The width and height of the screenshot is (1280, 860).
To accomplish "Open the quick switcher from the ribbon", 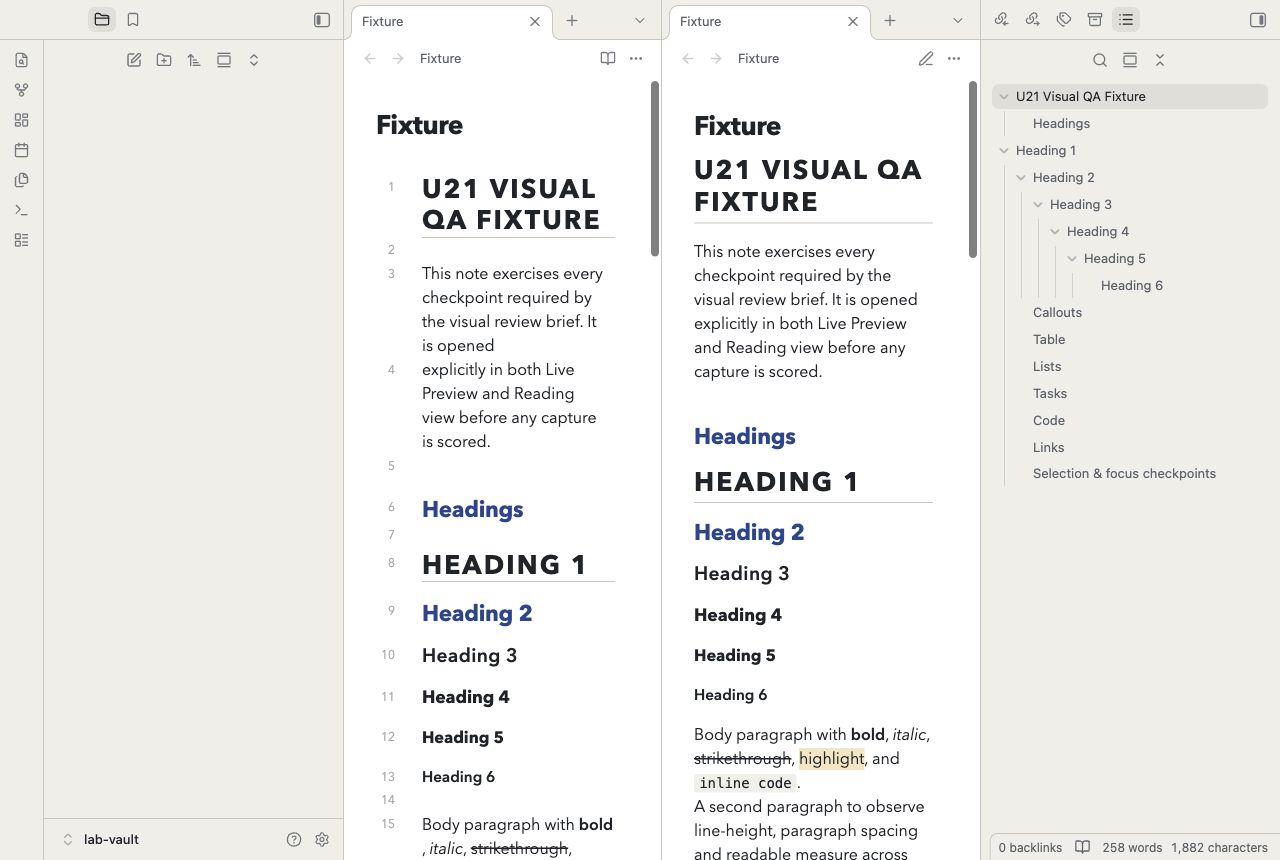I will point(22,60).
